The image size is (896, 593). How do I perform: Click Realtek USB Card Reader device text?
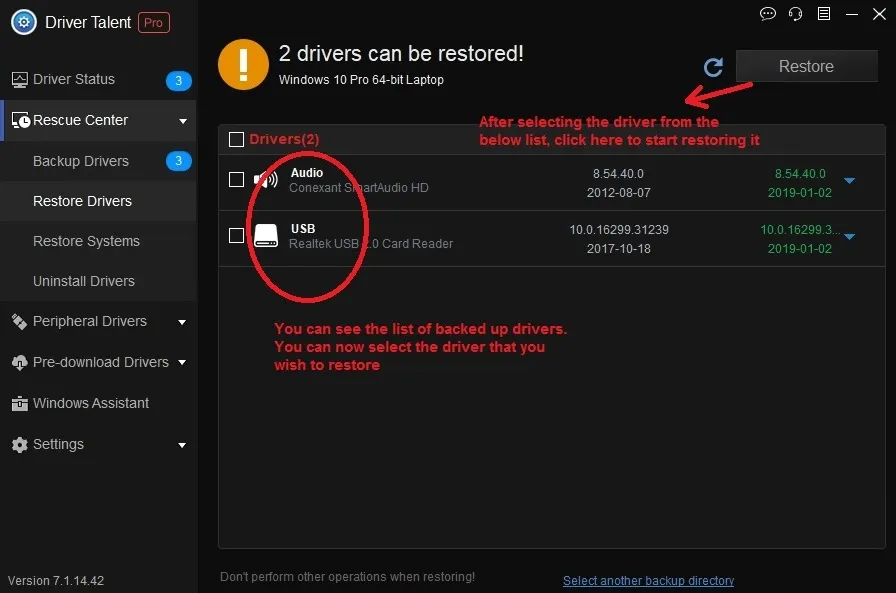tap(371, 244)
